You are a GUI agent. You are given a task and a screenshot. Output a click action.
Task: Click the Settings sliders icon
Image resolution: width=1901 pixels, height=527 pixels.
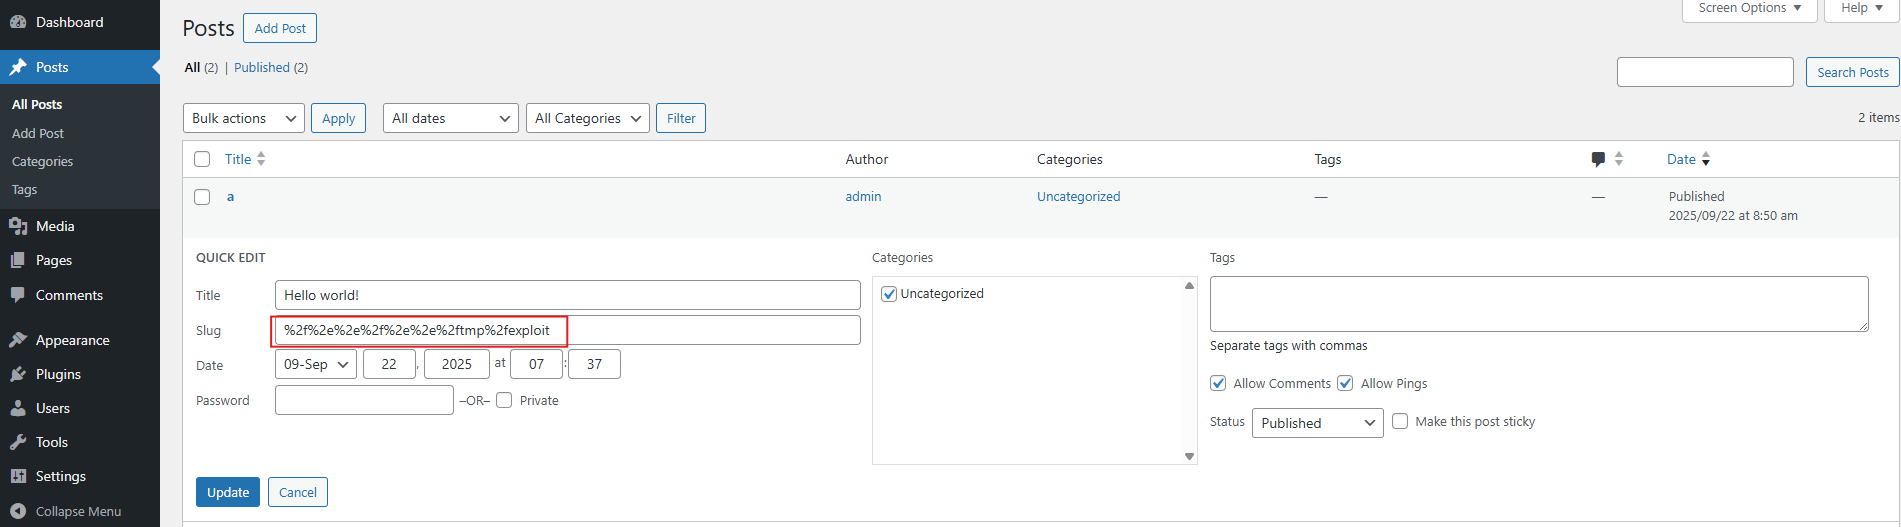click(18, 476)
